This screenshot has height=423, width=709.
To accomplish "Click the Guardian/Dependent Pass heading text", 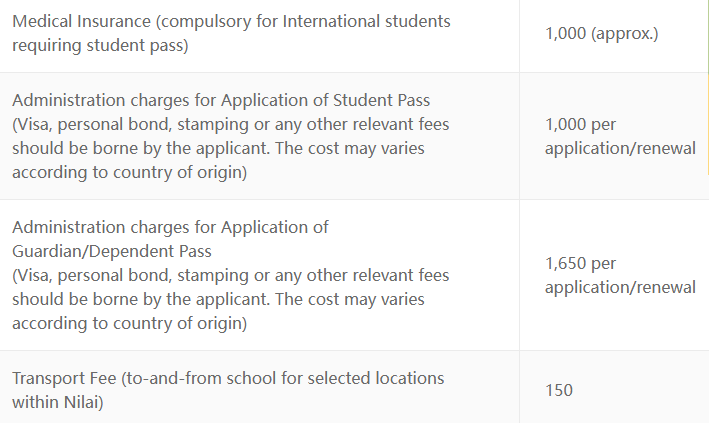I will coord(112,251).
